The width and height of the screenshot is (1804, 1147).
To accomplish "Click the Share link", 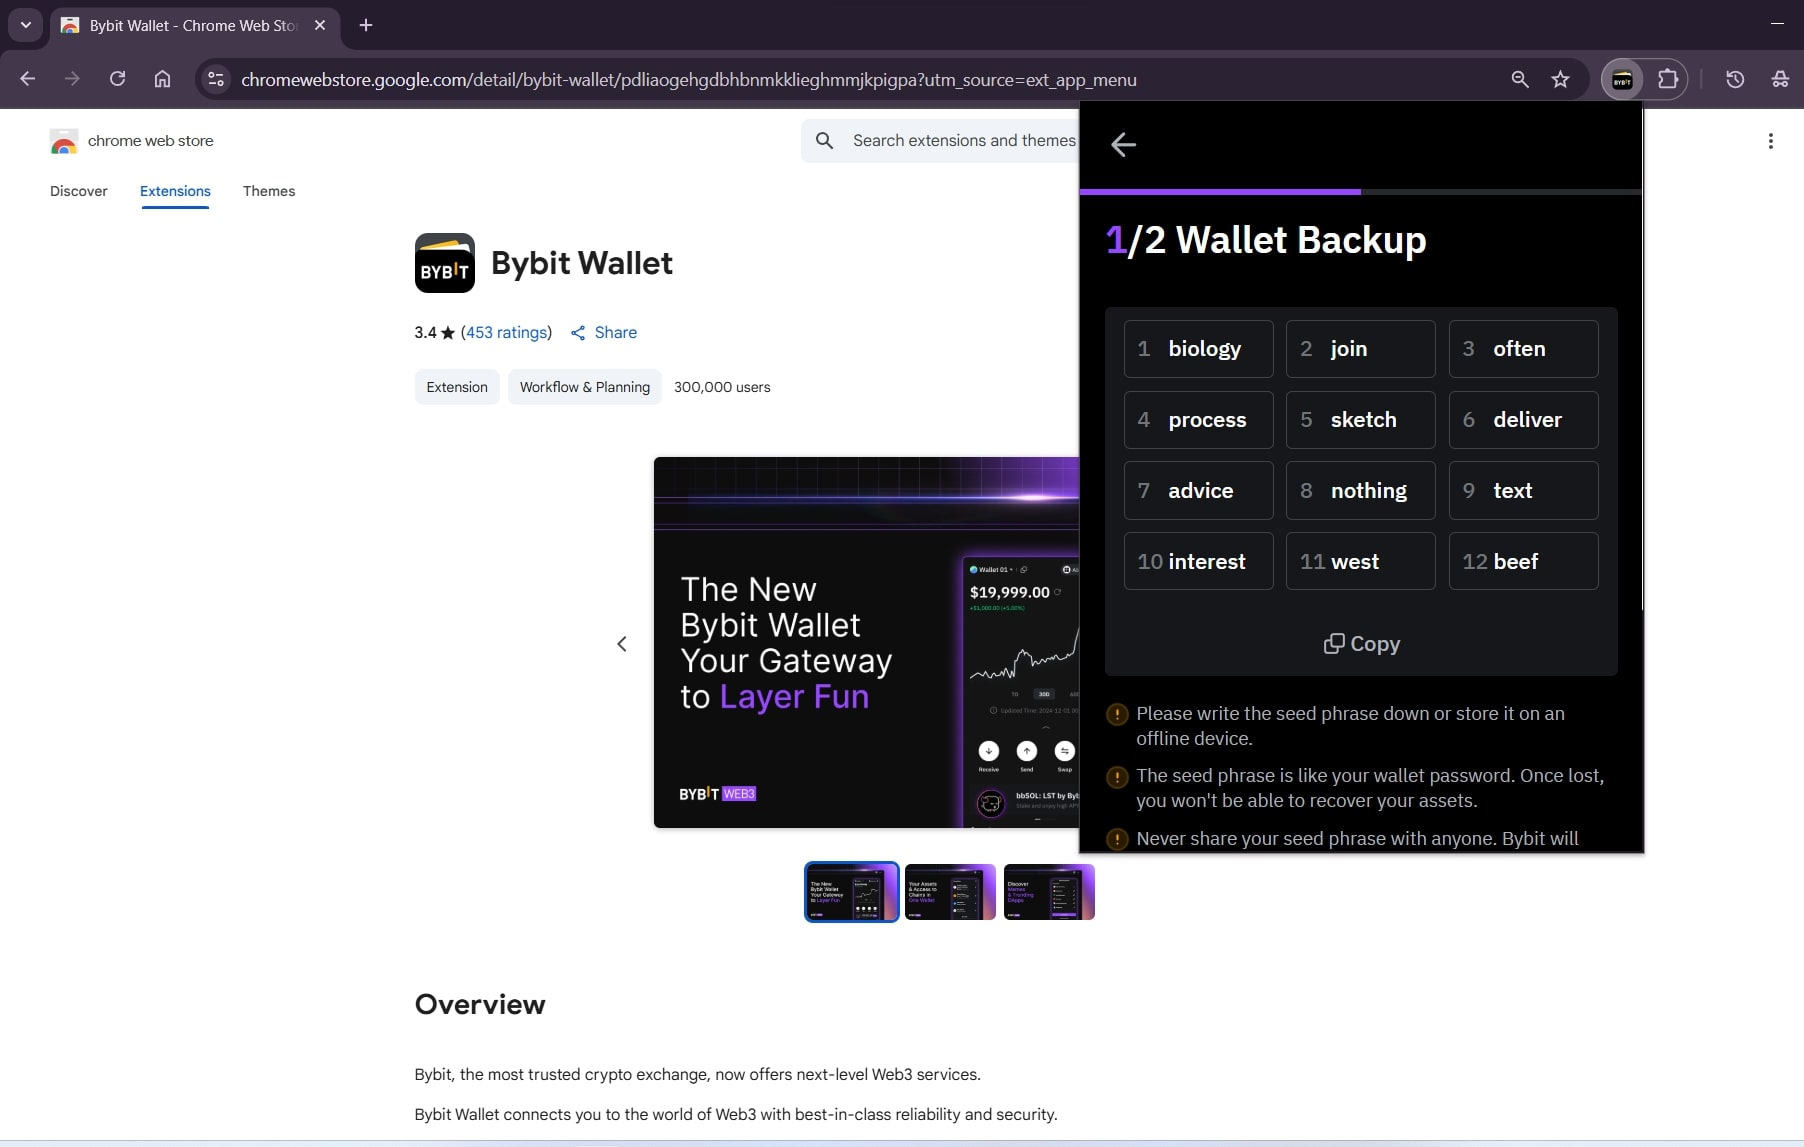I will pyautogui.click(x=604, y=333).
